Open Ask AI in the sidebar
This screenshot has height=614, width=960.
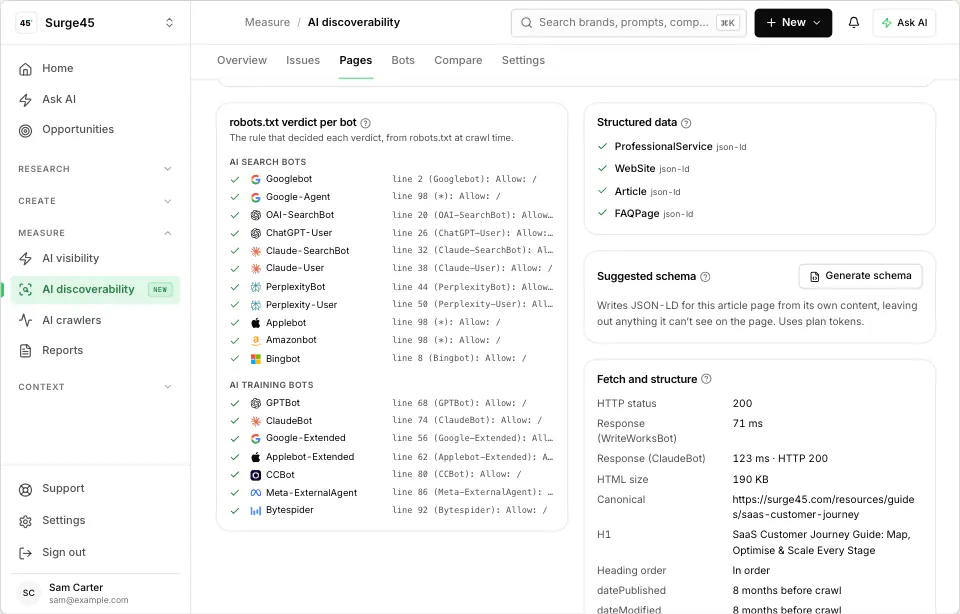point(95,99)
